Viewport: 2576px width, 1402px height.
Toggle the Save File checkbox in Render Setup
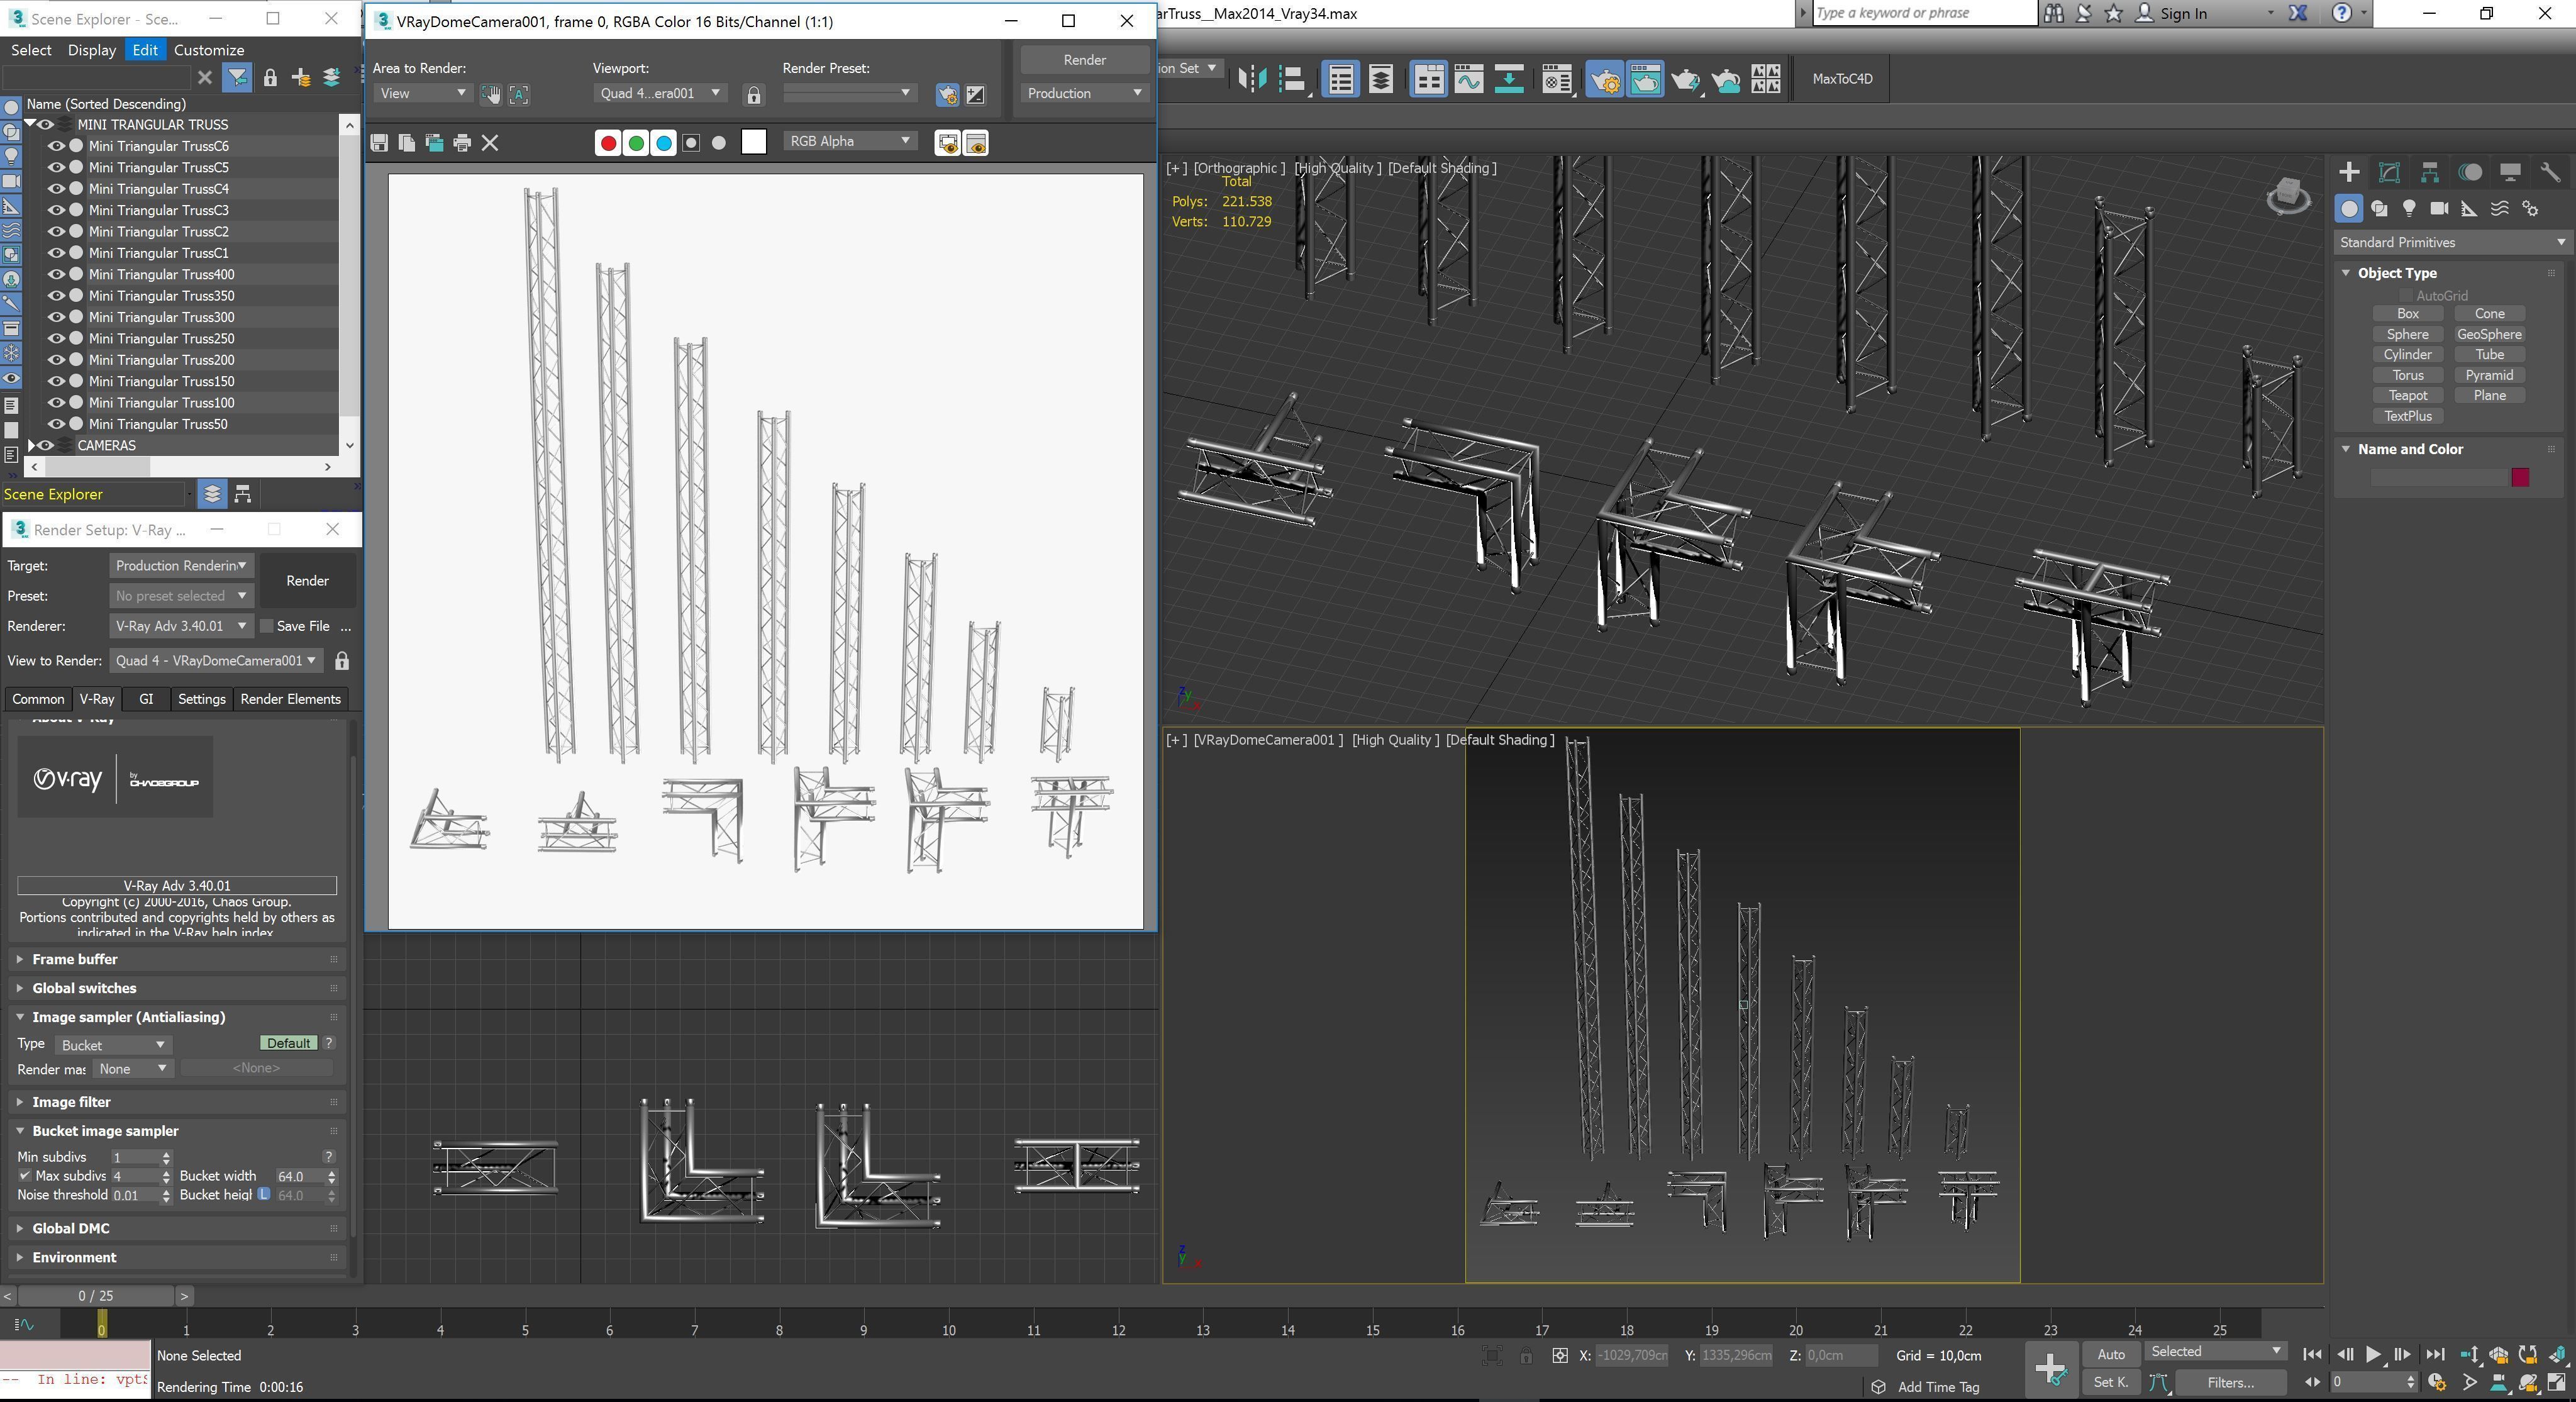coord(267,626)
